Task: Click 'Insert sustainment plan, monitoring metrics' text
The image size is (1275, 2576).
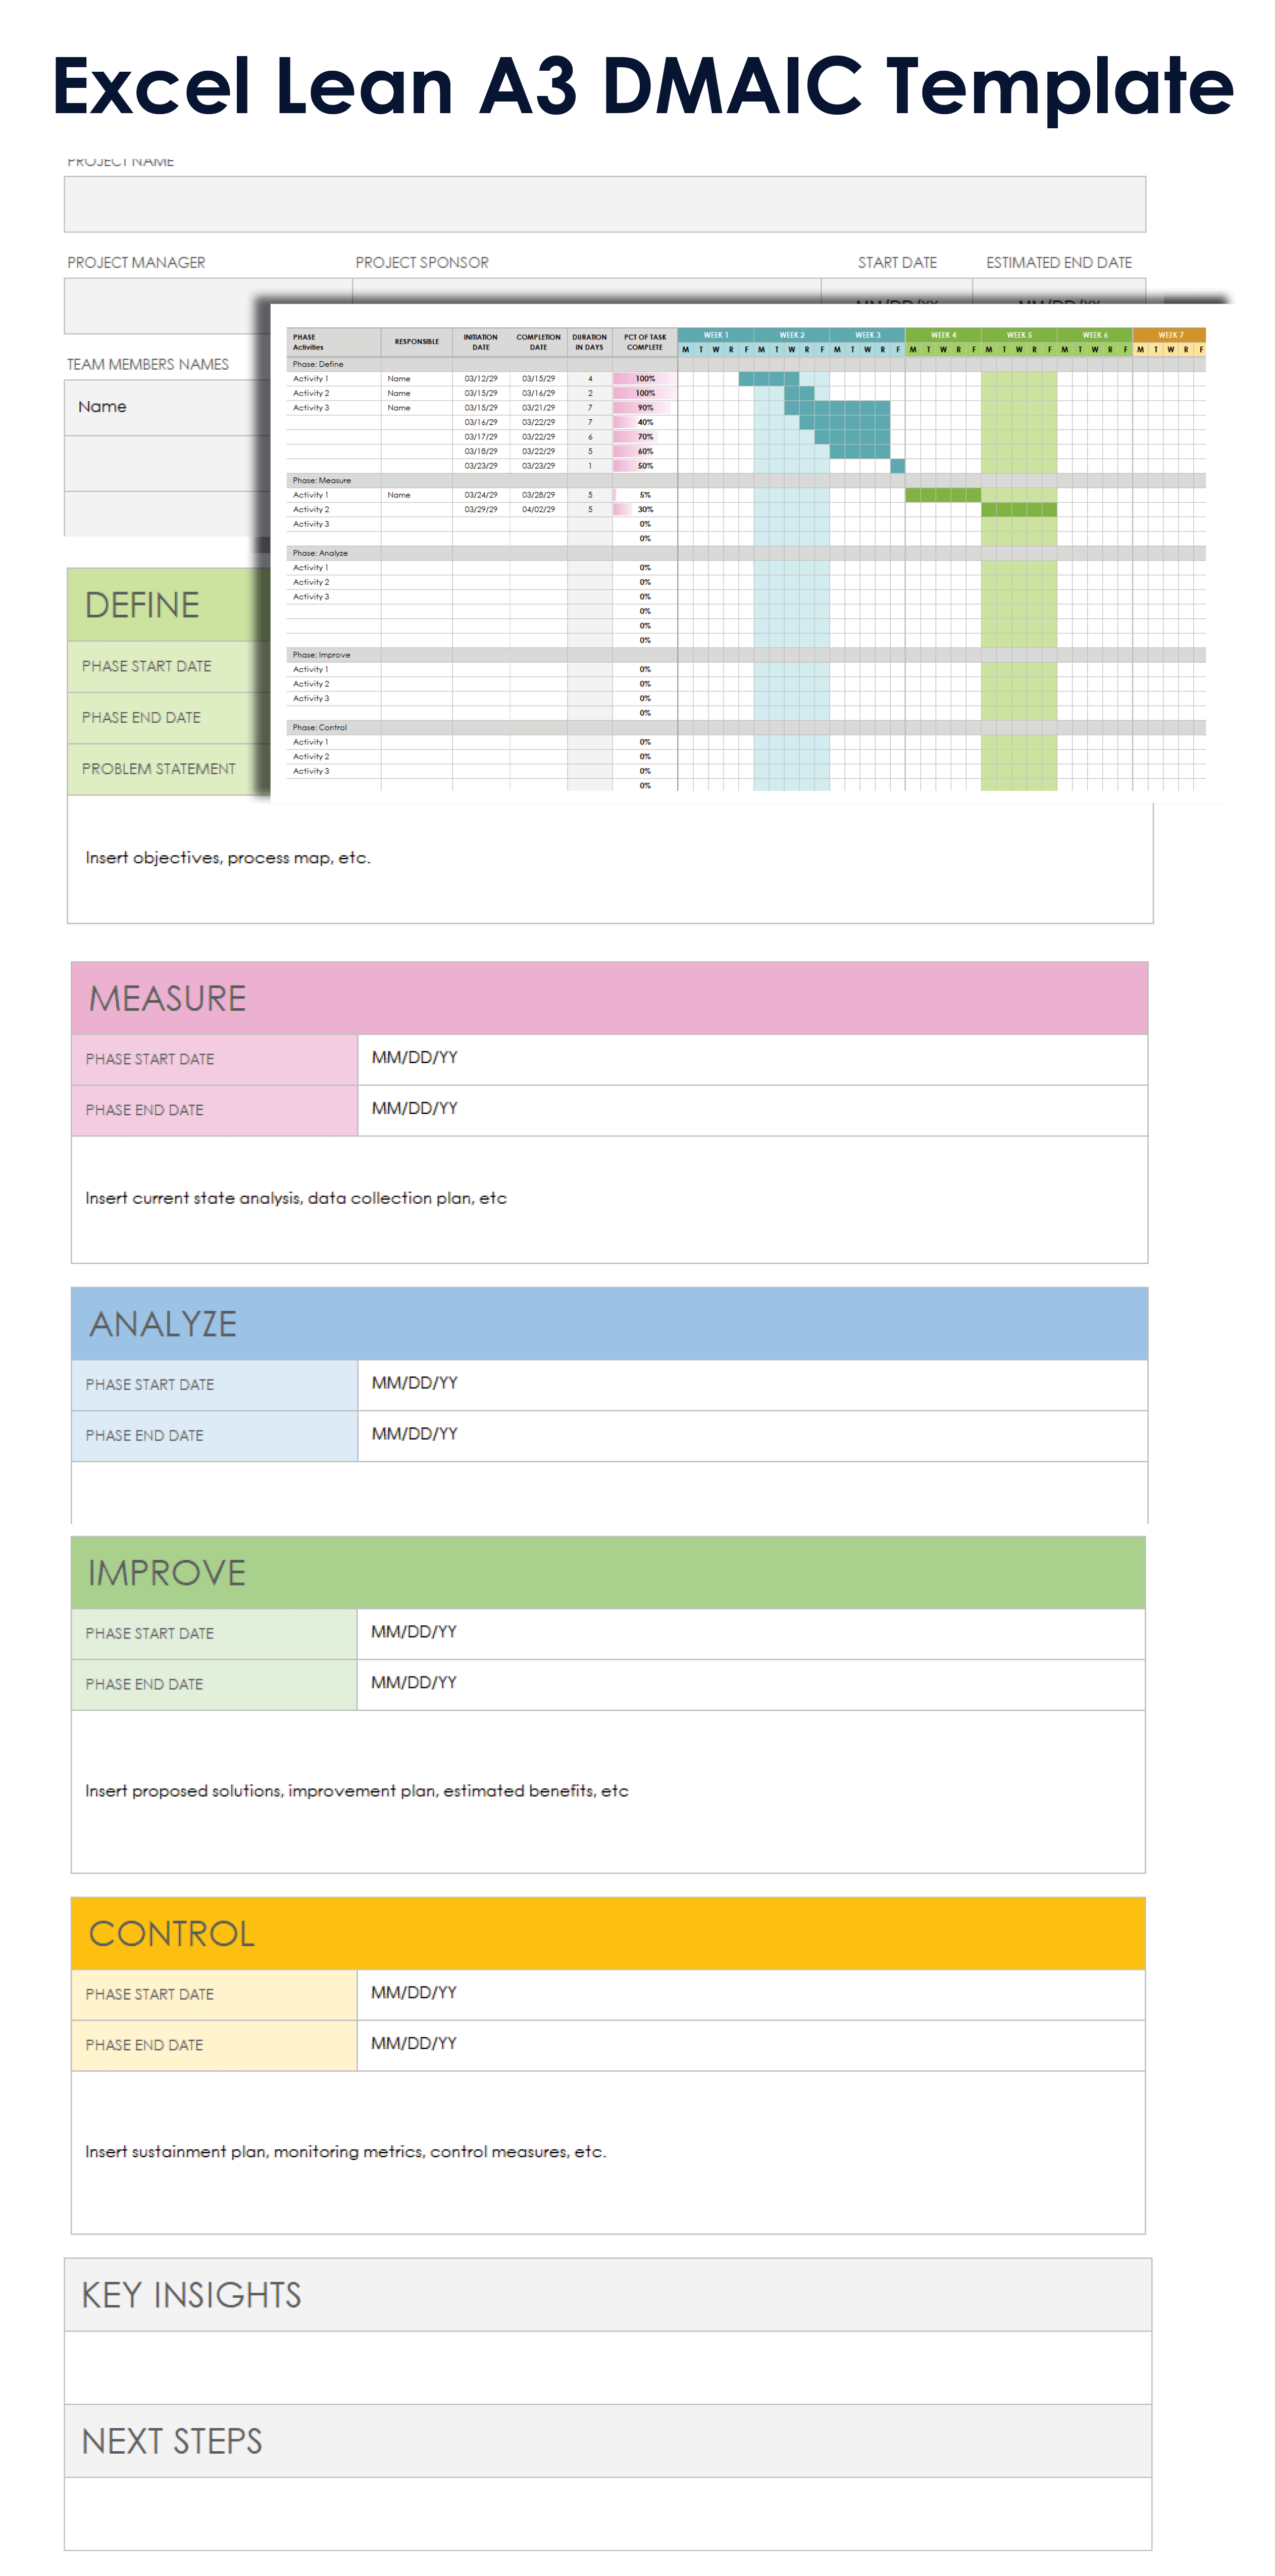Action: (346, 2152)
